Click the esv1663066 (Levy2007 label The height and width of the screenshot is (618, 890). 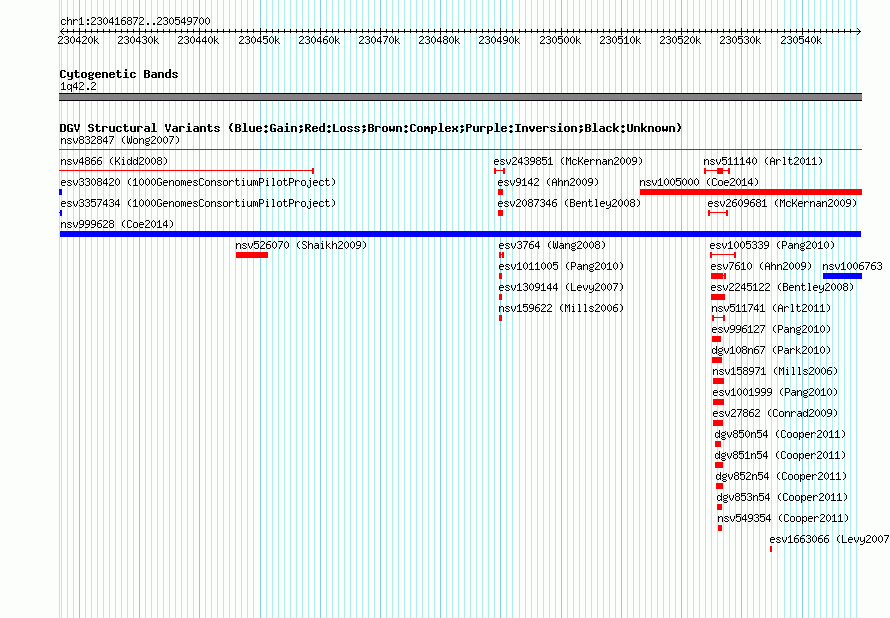coord(829,539)
